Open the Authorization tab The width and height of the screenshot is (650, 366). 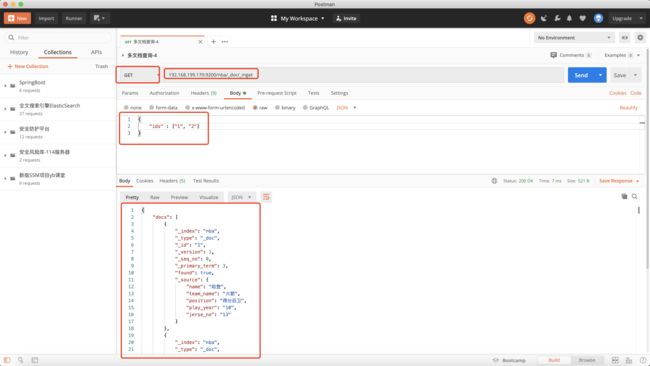click(164, 93)
